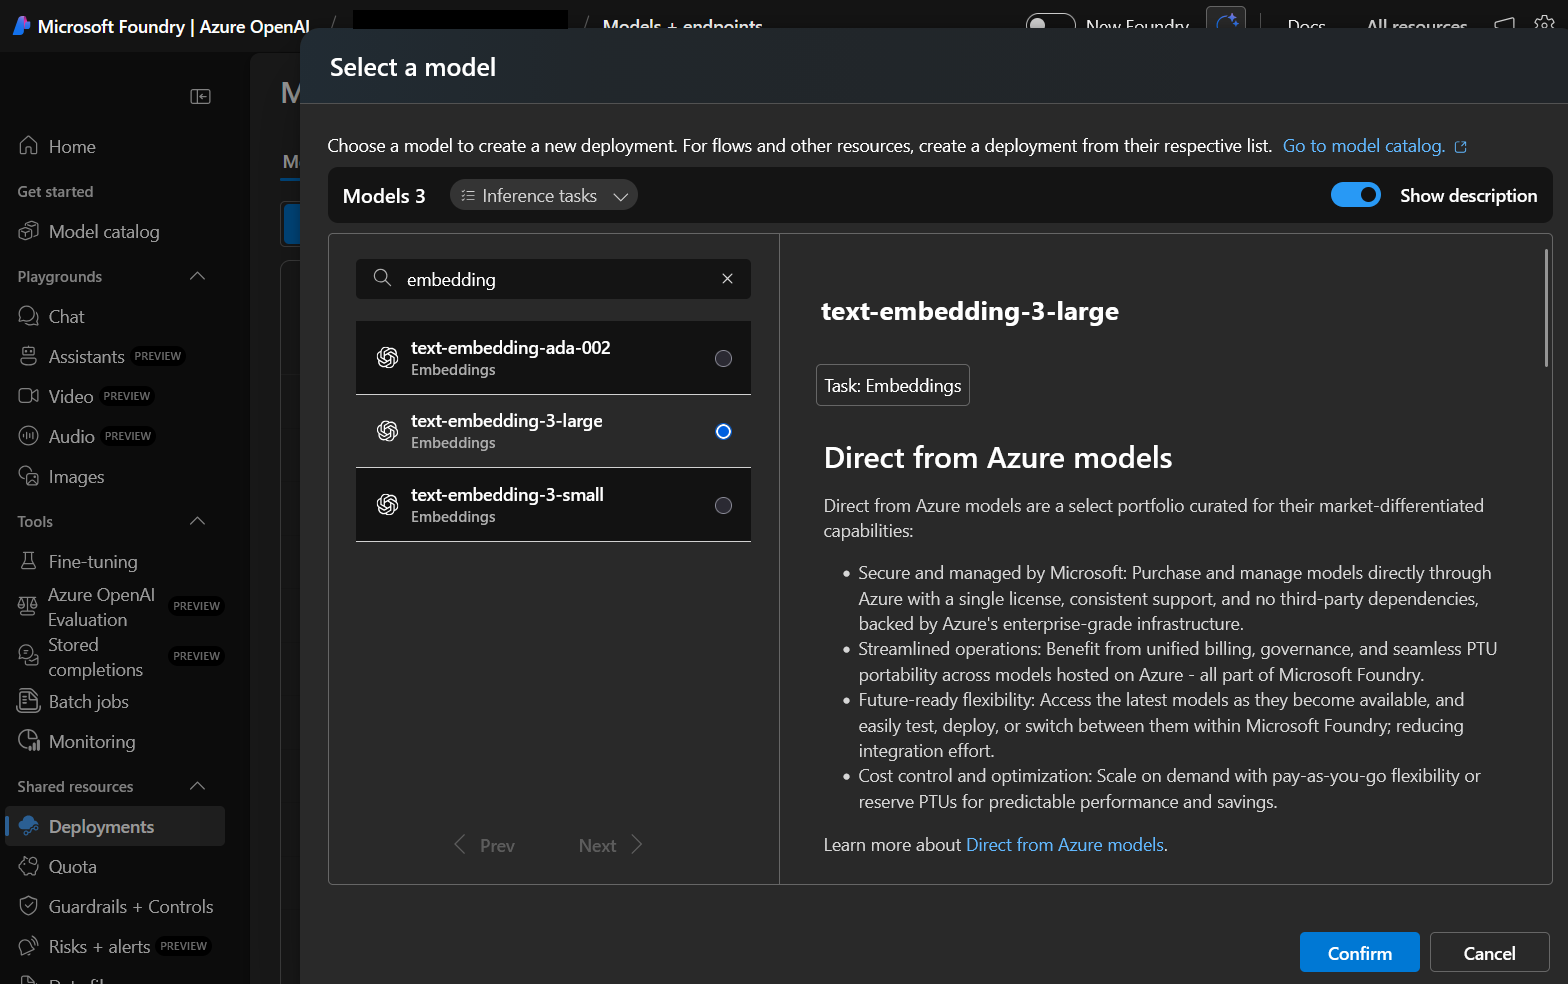Collapse the Shared resources section
Viewport: 1568px width, 984px height.
click(x=197, y=786)
